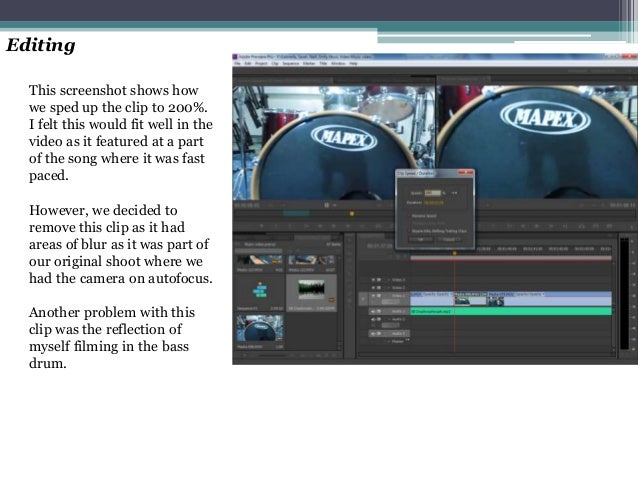Viewport: 638px width, 479px height.
Task: Click the program monitor video preview
Action: coord(537,142)
